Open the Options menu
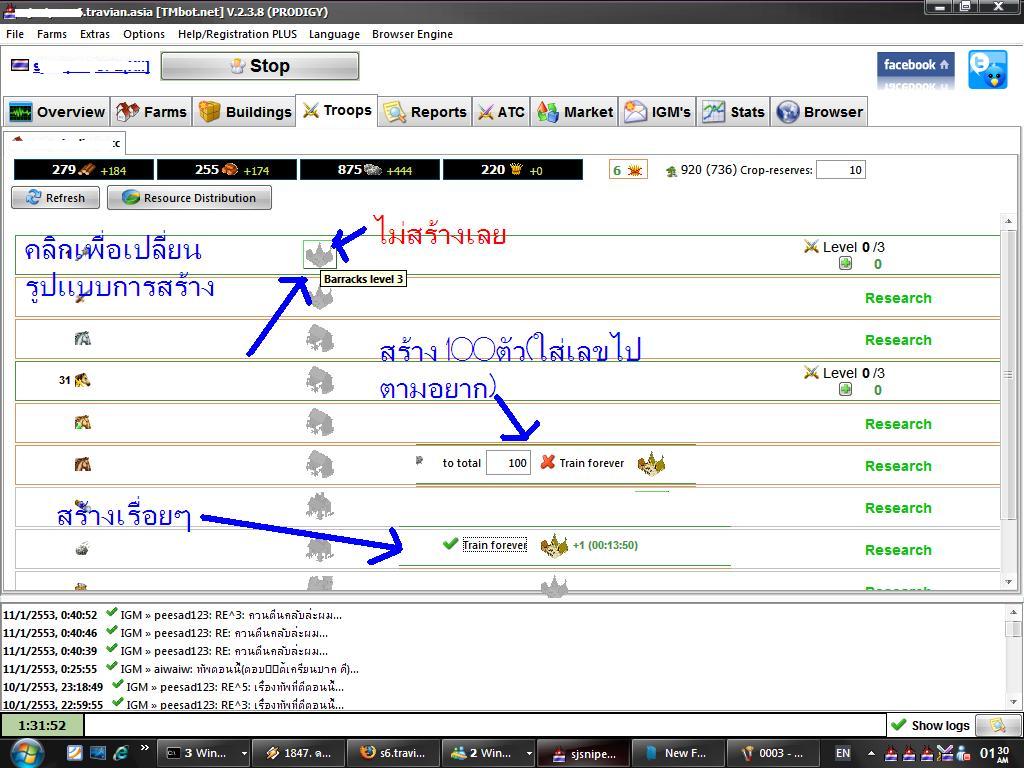This screenshot has width=1024, height=768. (144, 34)
